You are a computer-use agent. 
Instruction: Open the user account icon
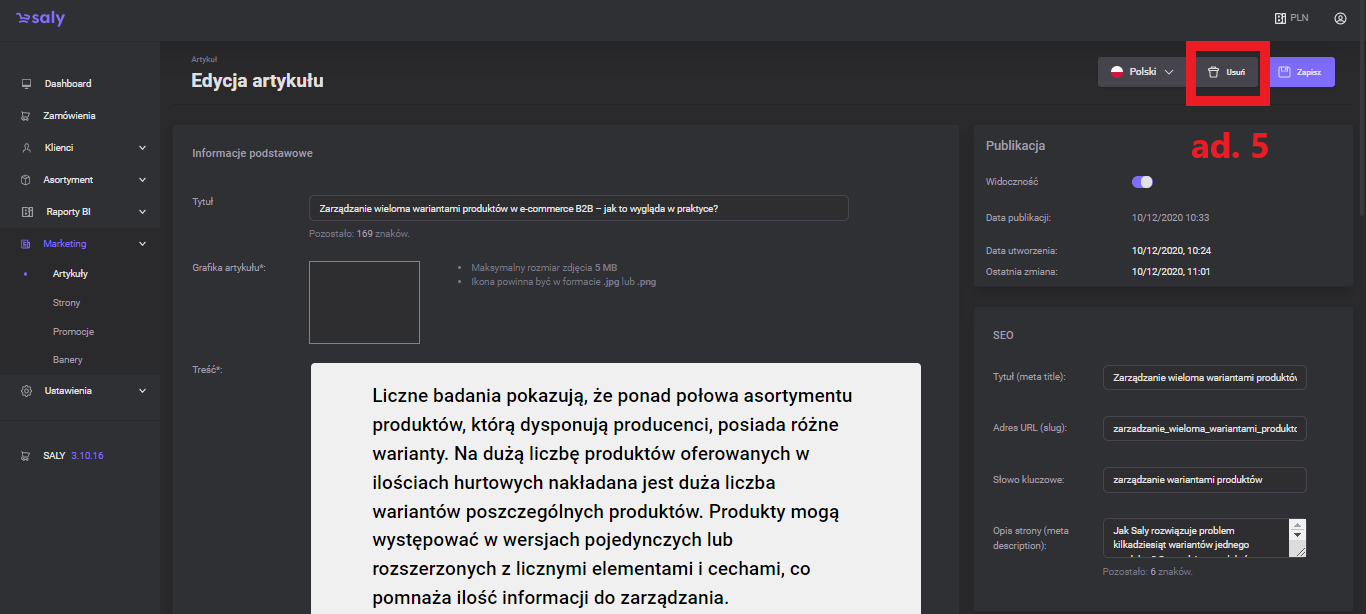[x=1340, y=18]
